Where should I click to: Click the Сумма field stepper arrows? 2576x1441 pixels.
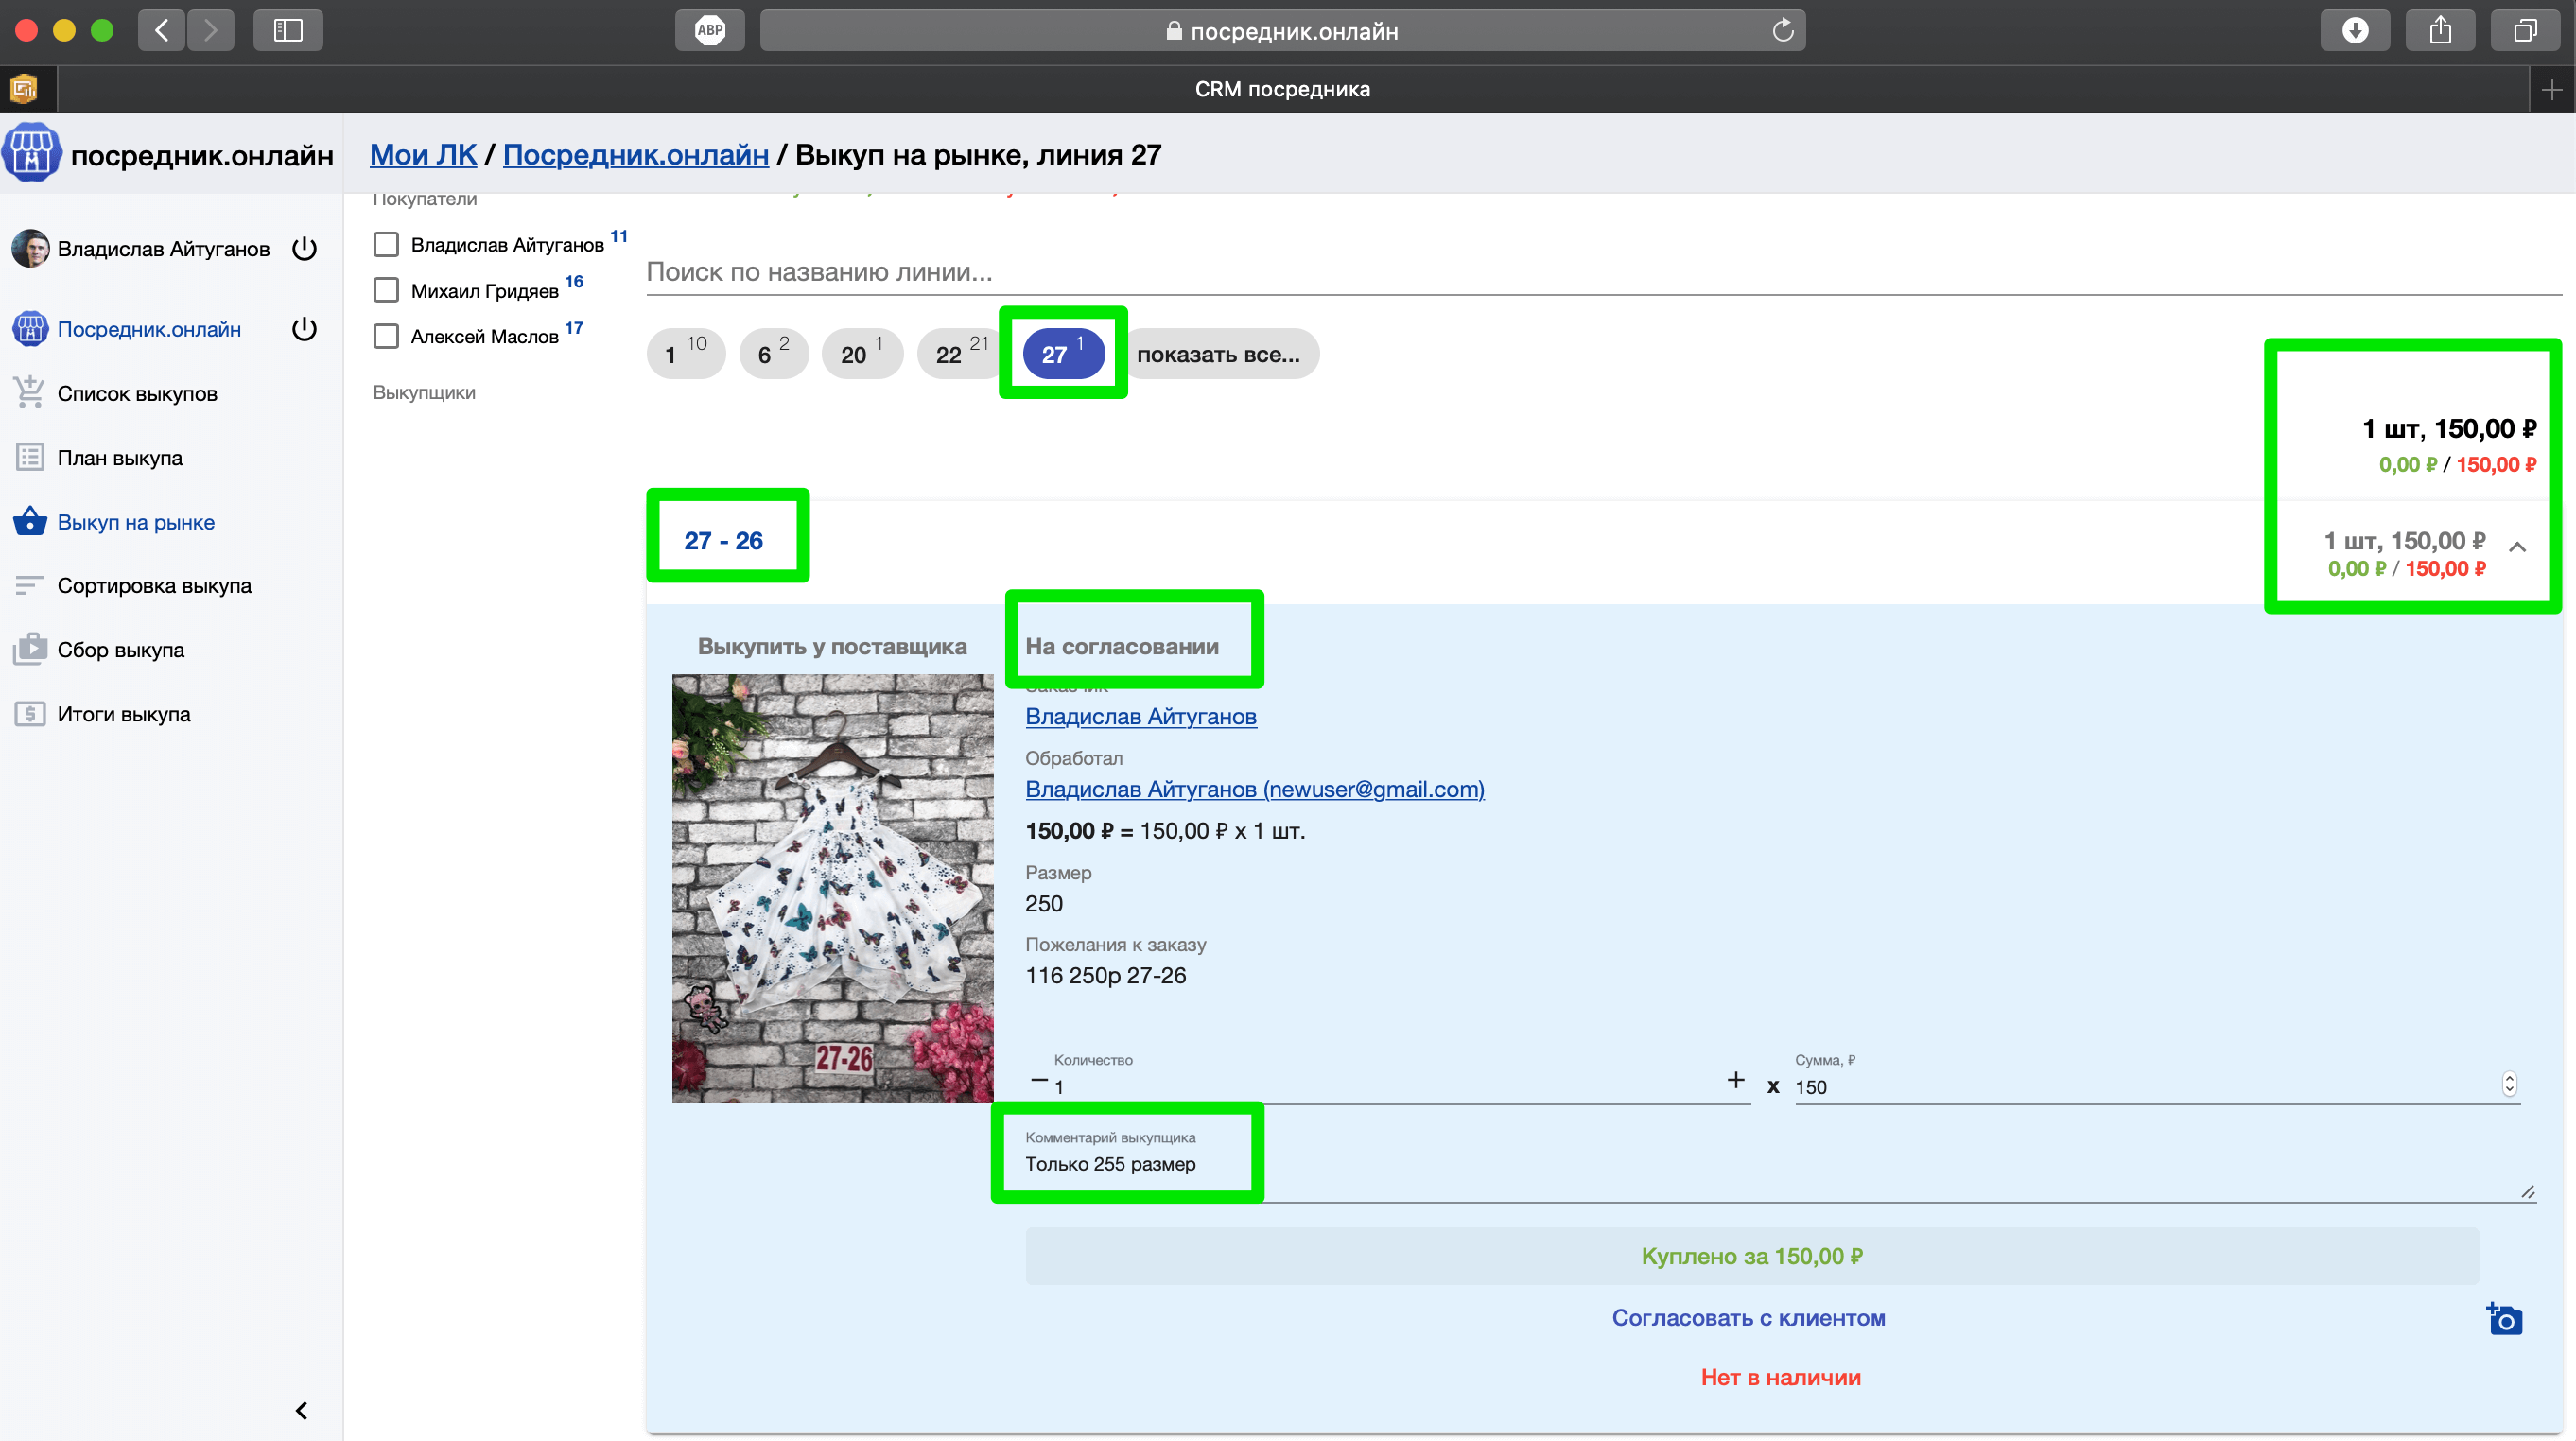2508,1084
